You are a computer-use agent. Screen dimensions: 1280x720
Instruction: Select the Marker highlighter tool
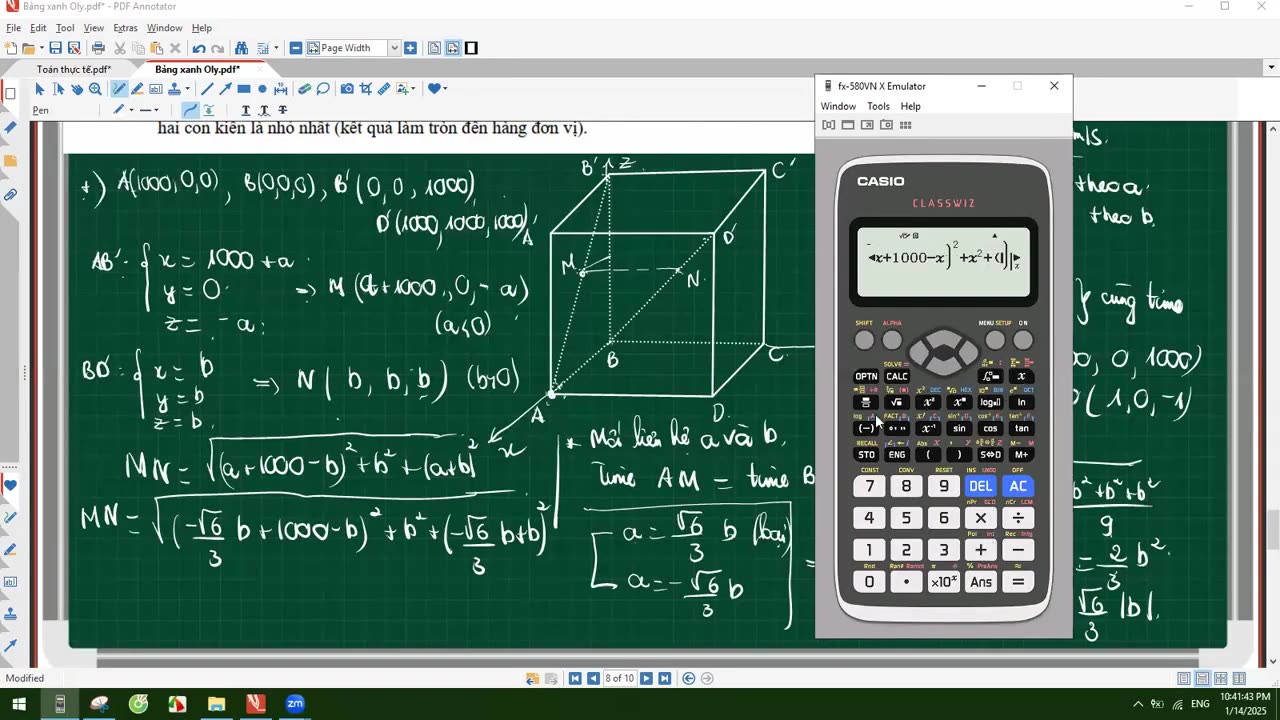[138, 88]
